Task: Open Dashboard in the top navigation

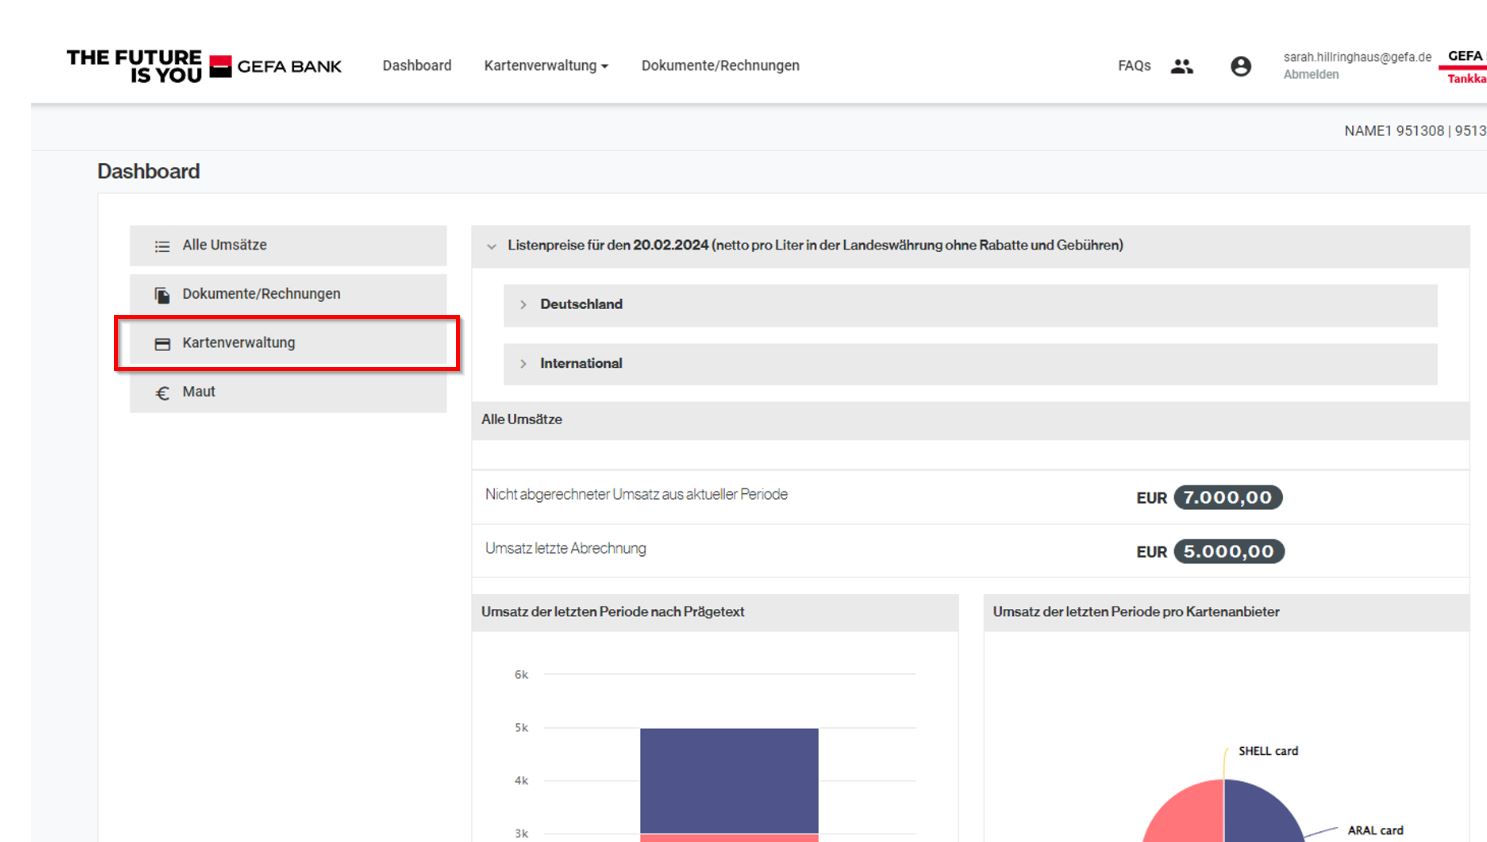Action: point(417,66)
